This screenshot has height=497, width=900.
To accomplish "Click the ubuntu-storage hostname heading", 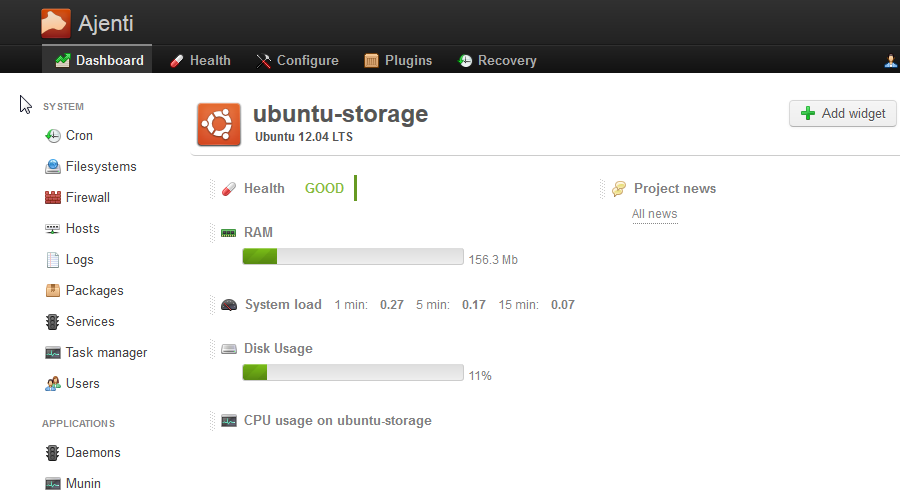I will coord(340,114).
